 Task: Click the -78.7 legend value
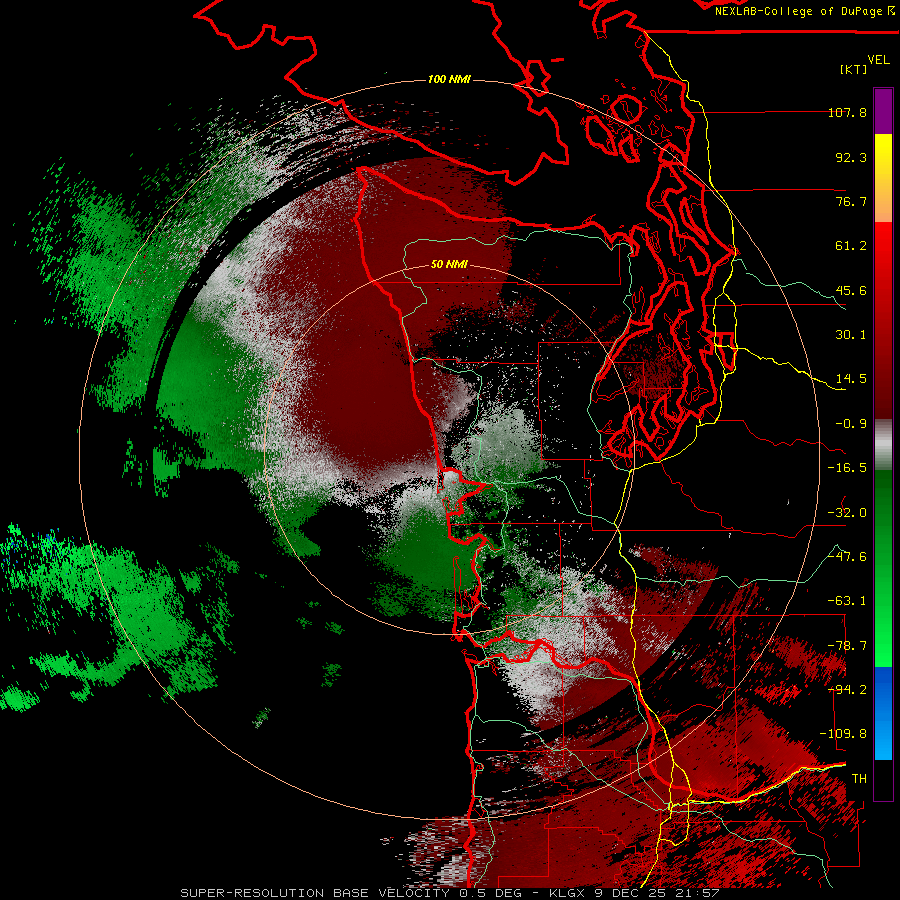point(847,646)
